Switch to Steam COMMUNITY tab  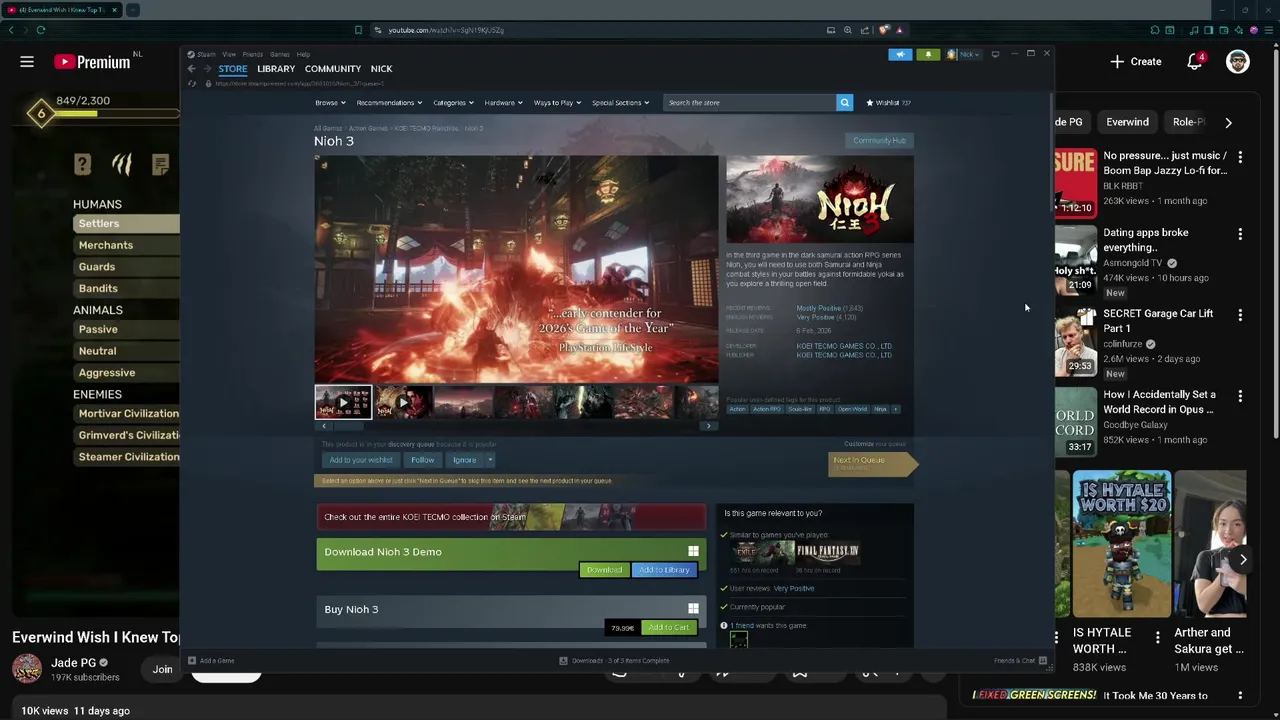click(333, 69)
